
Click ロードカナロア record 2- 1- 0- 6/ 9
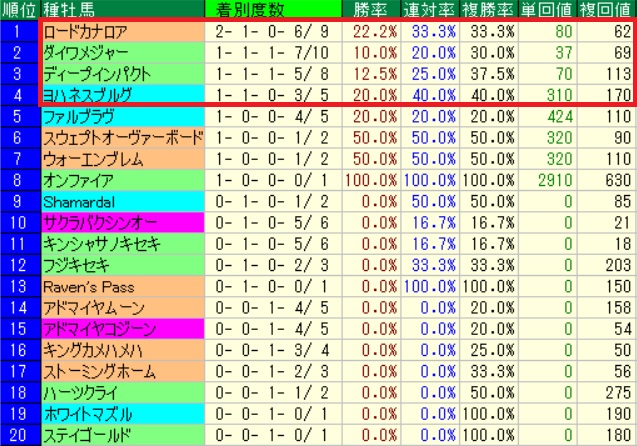point(273,31)
